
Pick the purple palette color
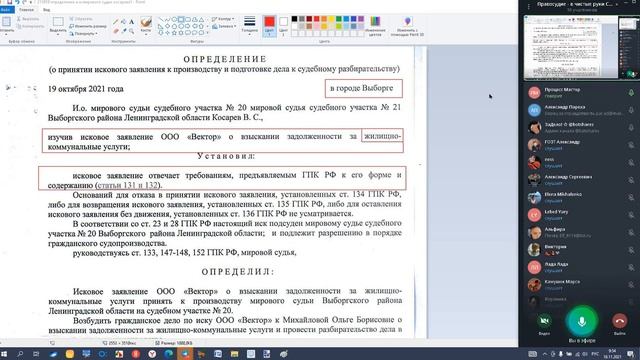pyautogui.click(x=360, y=19)
